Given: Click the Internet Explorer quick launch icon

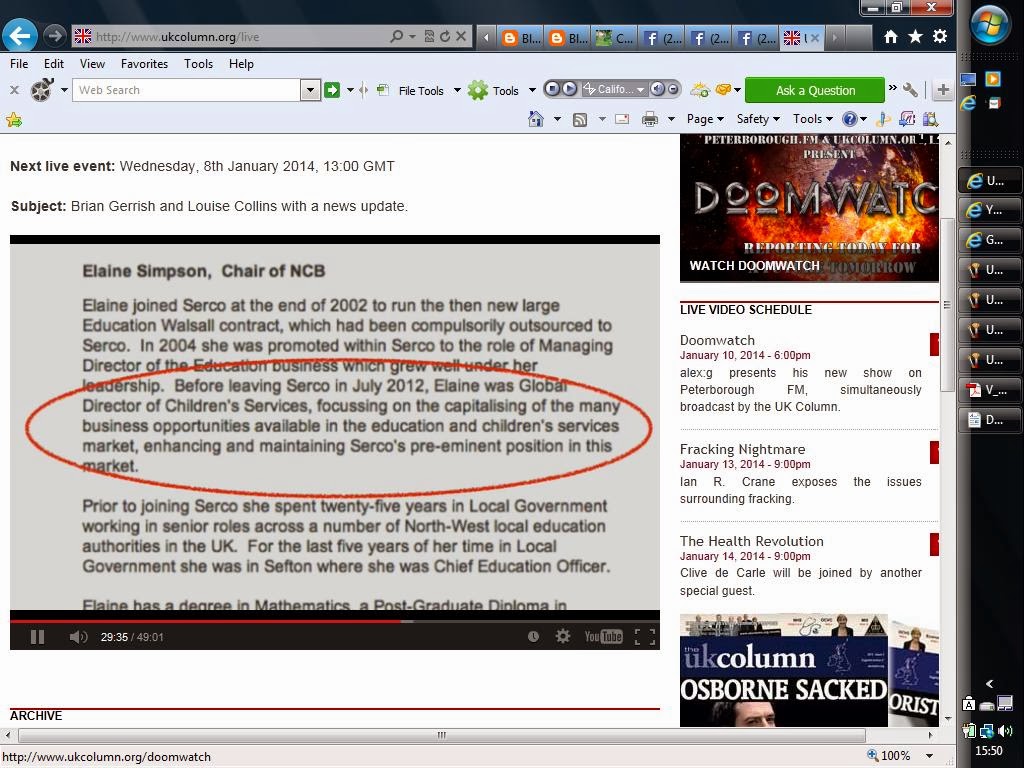Looking at the screenshot, I should pyautogui.click(x=968, y=103).
